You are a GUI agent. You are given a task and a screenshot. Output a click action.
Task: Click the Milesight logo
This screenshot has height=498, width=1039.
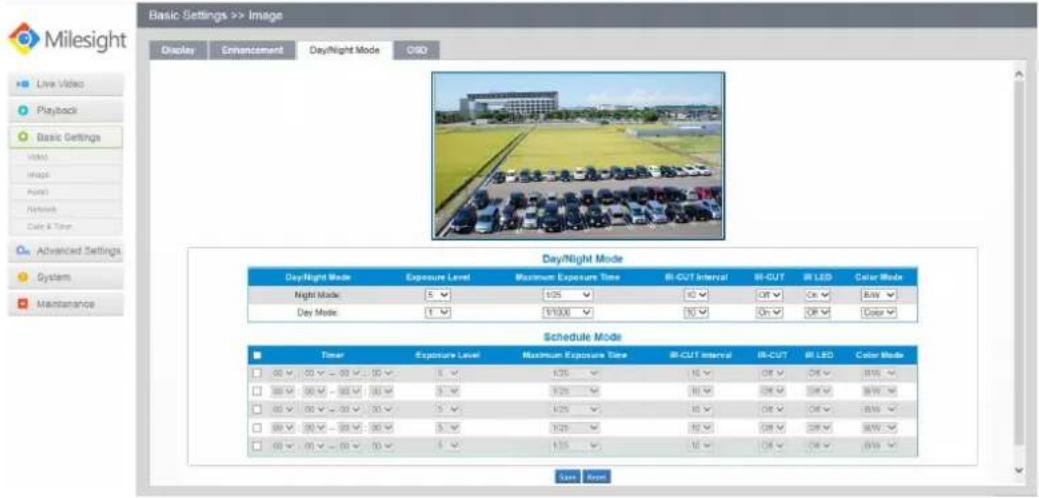[x=66, y=40]
